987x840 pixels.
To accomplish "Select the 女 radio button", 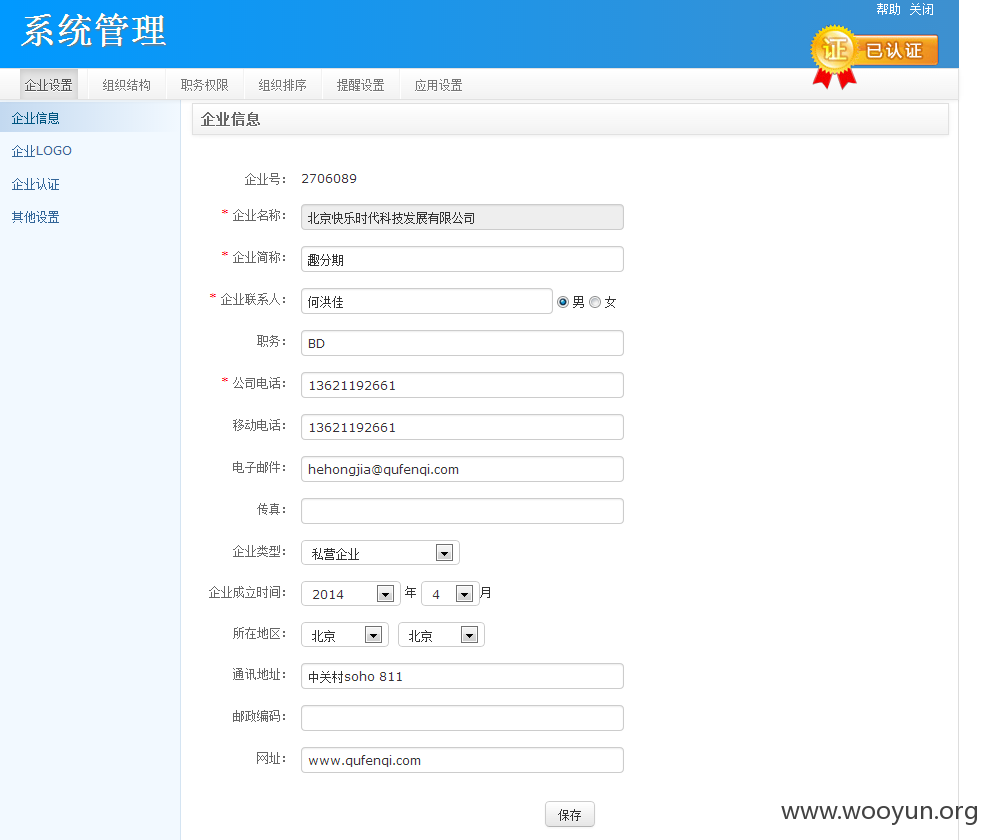I will coord(595,302).
